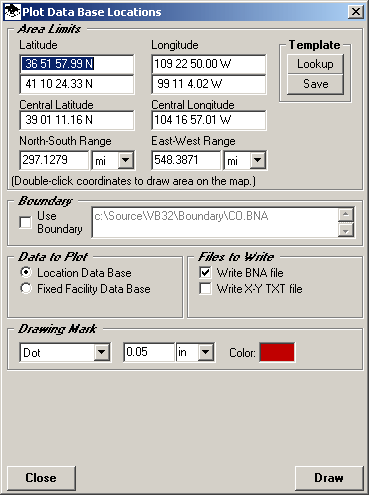This screenshot has width=369, height=495.
Task: Open the mark size units dropdown showing in
Action: point(206,352)
